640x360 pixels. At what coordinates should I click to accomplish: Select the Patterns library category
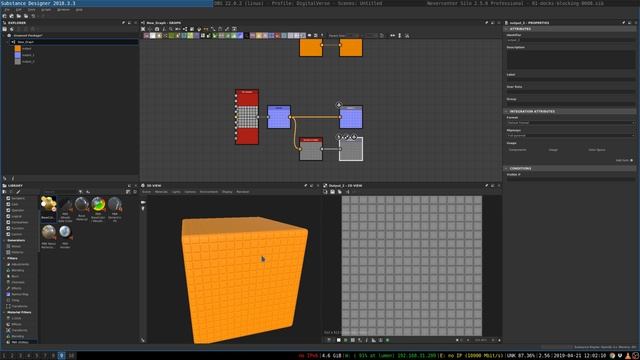click(x=17, y=252)
